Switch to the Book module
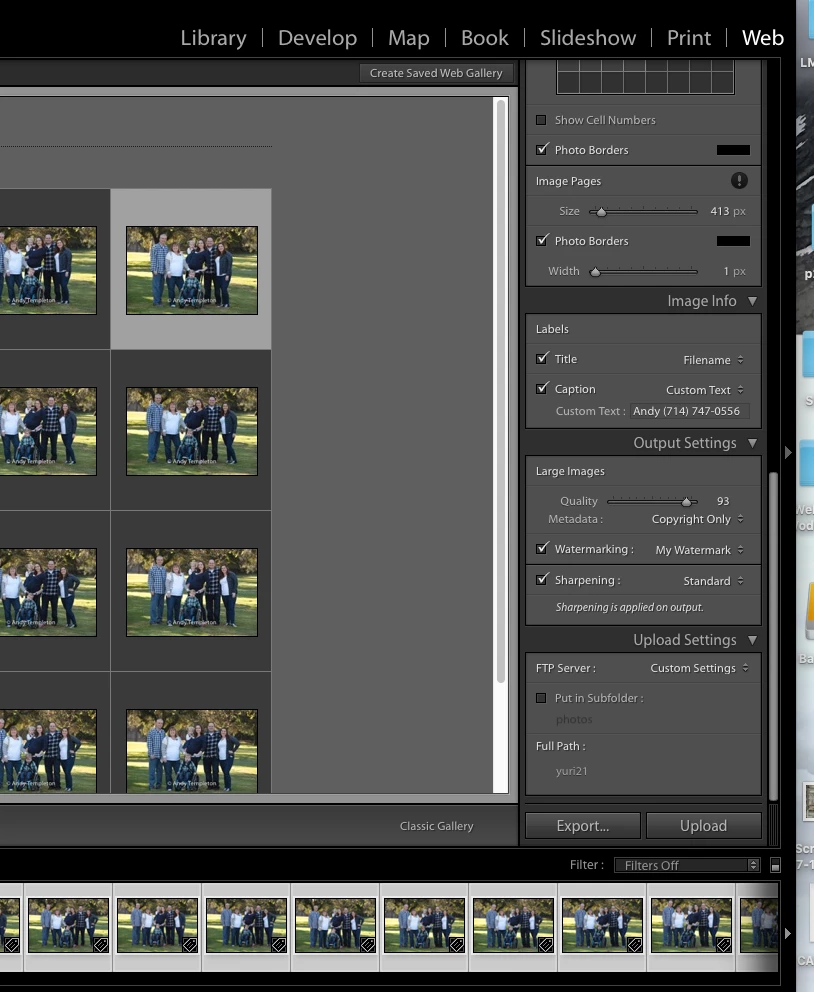 pos(484,38)
